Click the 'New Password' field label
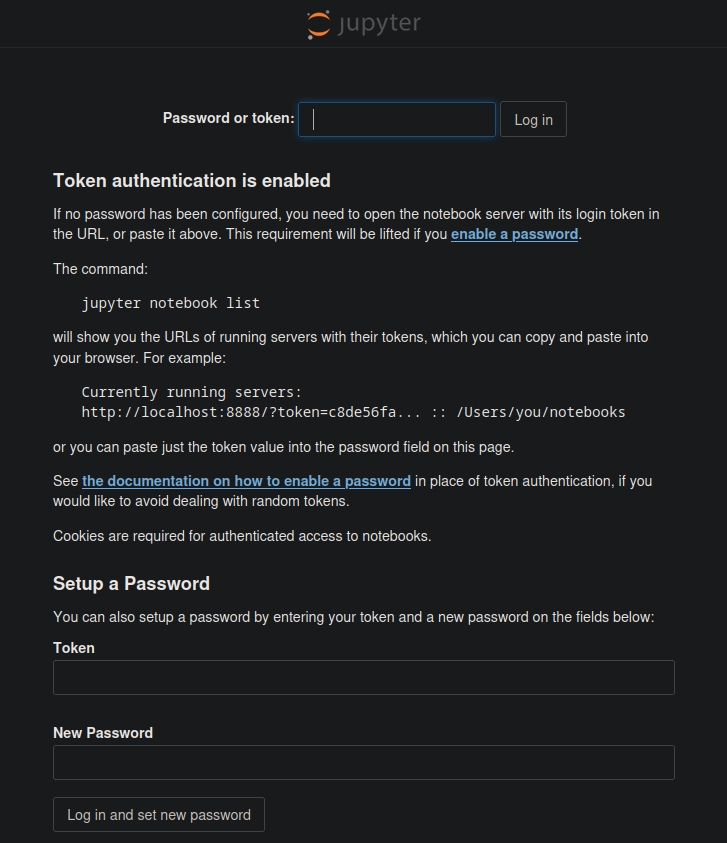The height and width of the screenshot is (843, 727). pos(103,733)
